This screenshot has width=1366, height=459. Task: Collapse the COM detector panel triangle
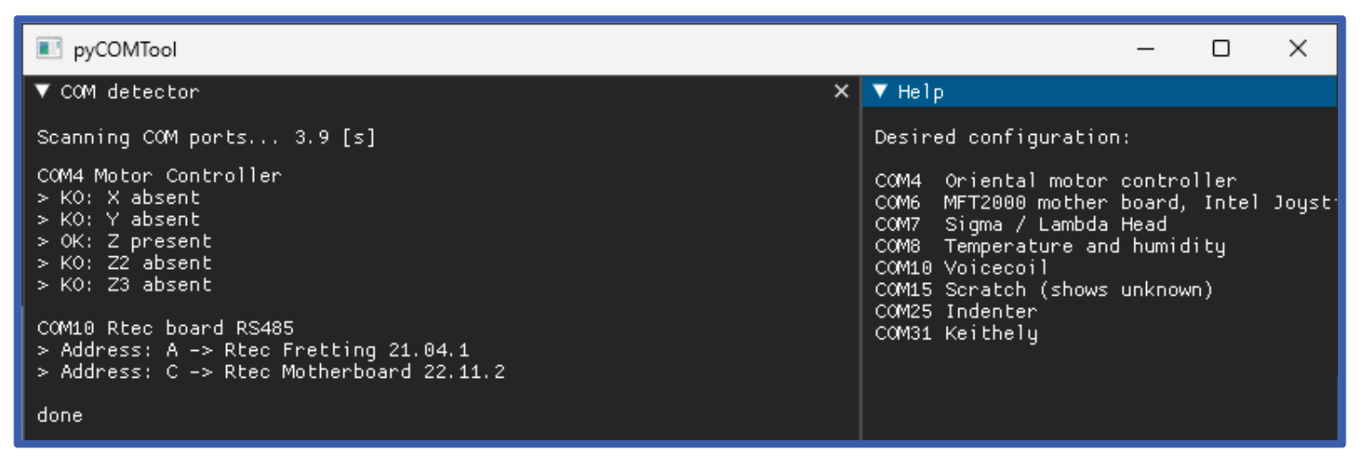click(42, 91)
